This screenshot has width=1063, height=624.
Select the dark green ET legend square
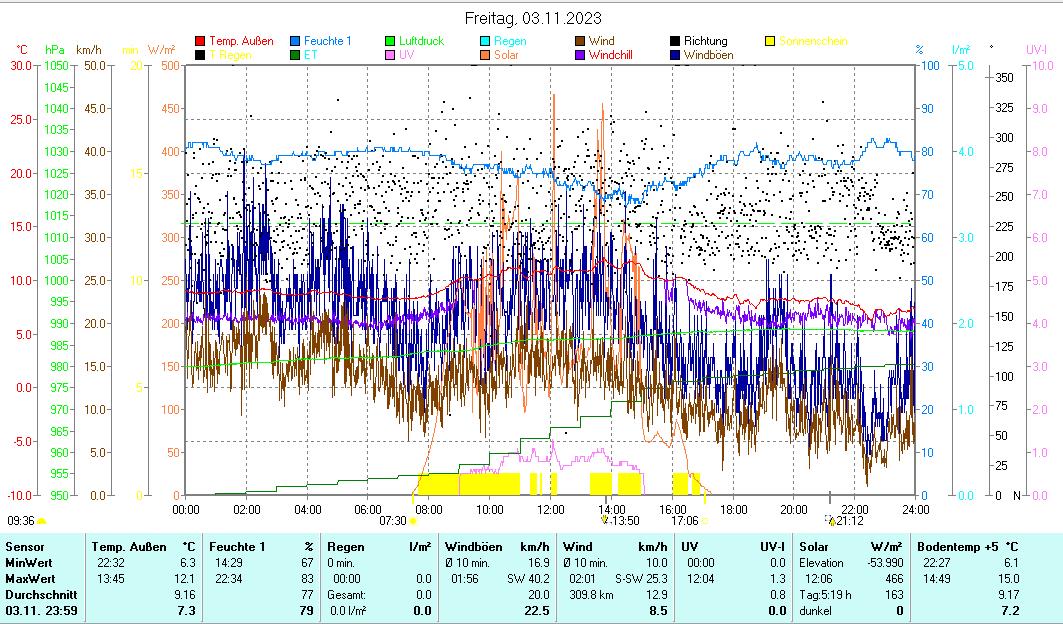click(x=296, y=55)
